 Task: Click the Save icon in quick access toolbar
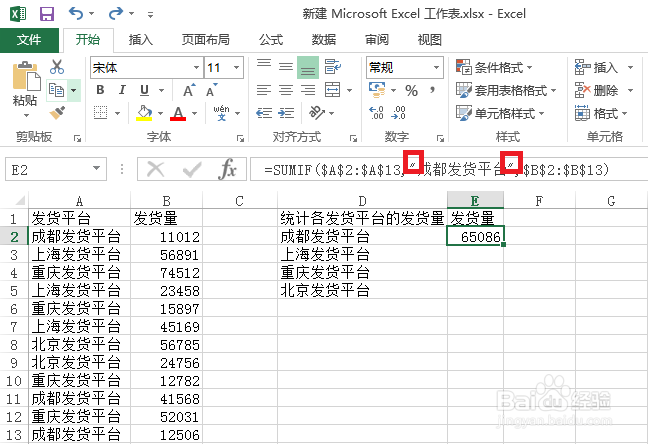47,14
